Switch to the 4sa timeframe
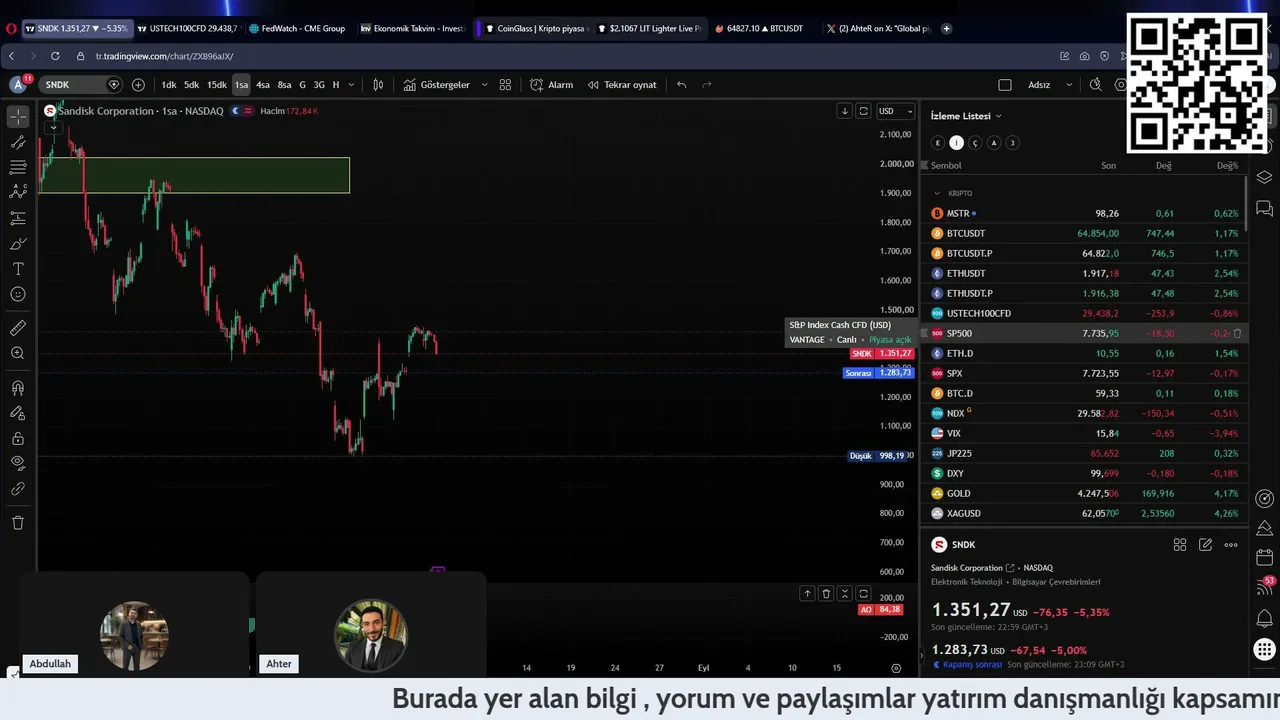Image resolution: width=1280 pixels, height=720 pixels. pos(263,85)
